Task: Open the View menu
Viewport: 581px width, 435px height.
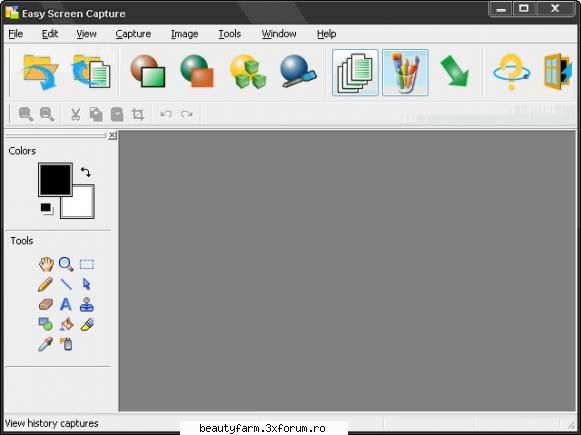Action: (x=86, y=34)
